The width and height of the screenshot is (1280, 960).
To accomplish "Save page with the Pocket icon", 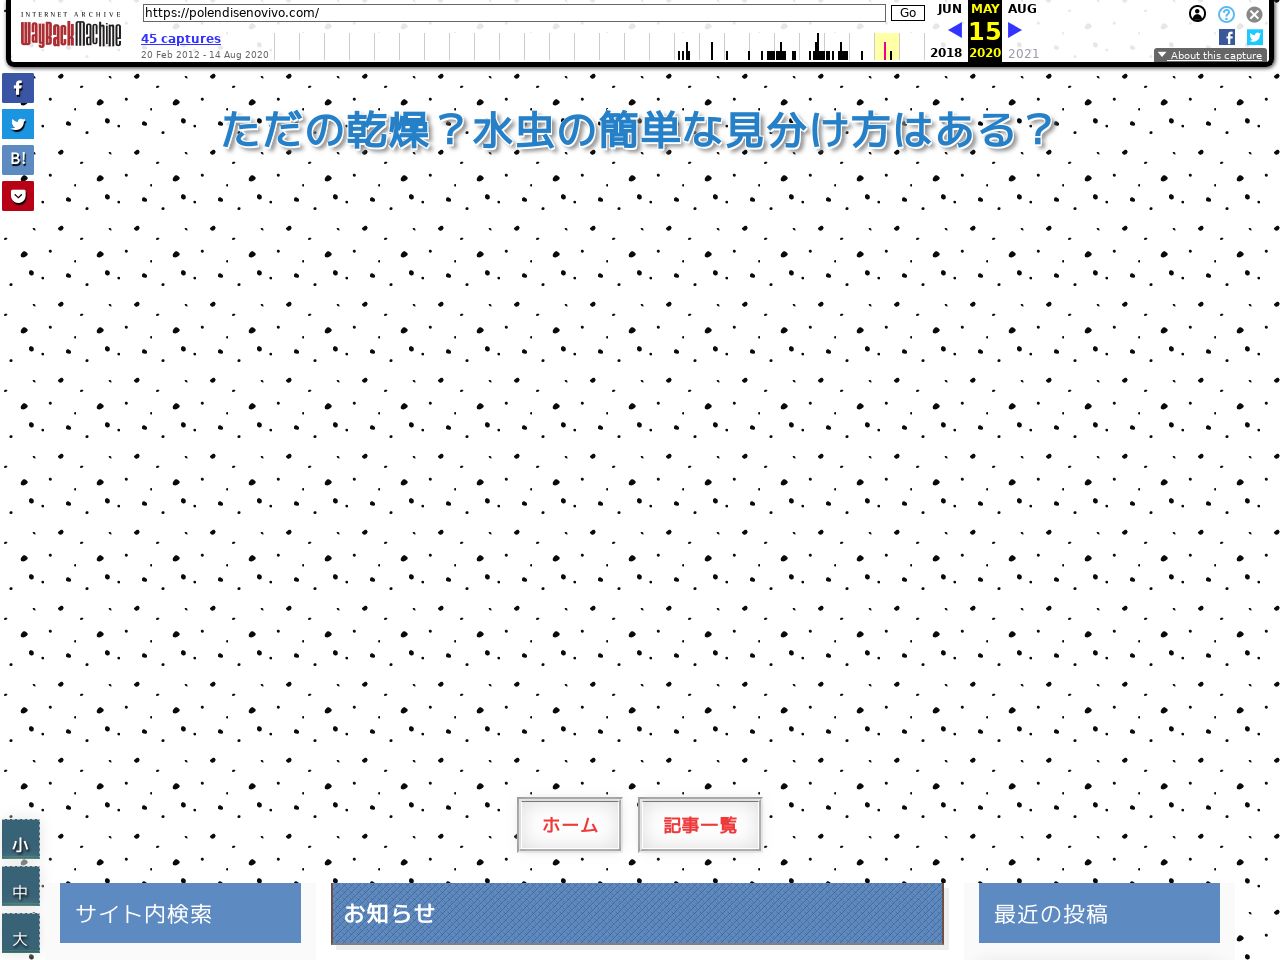I will (18, 196).
